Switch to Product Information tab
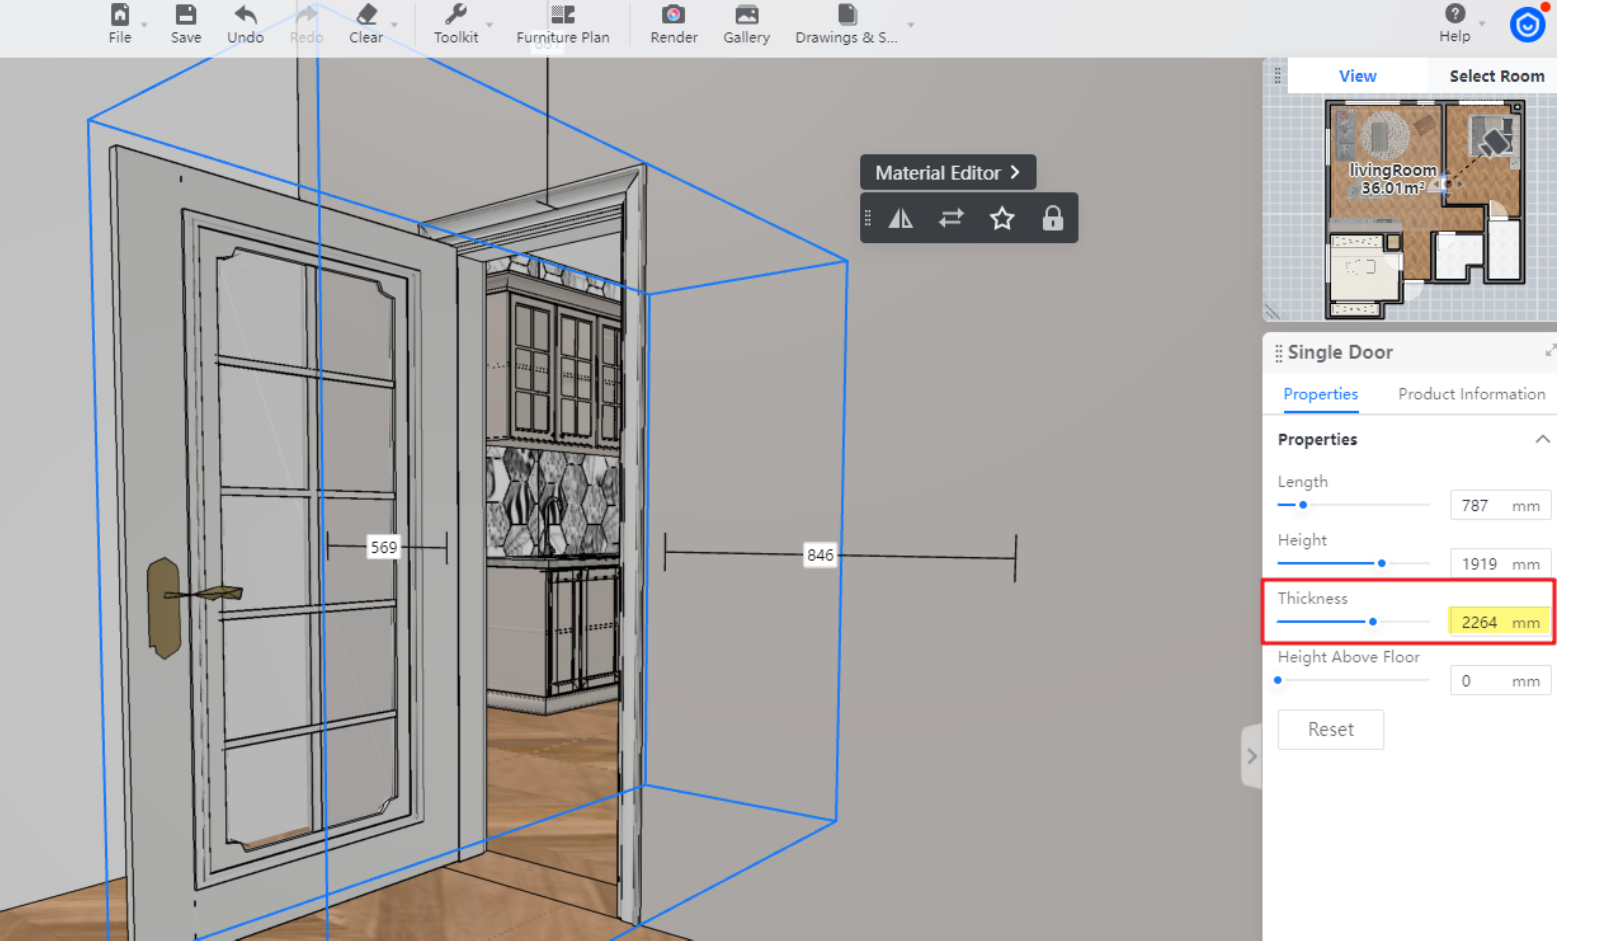1615x950 pixels. [x=1471, y=394]
